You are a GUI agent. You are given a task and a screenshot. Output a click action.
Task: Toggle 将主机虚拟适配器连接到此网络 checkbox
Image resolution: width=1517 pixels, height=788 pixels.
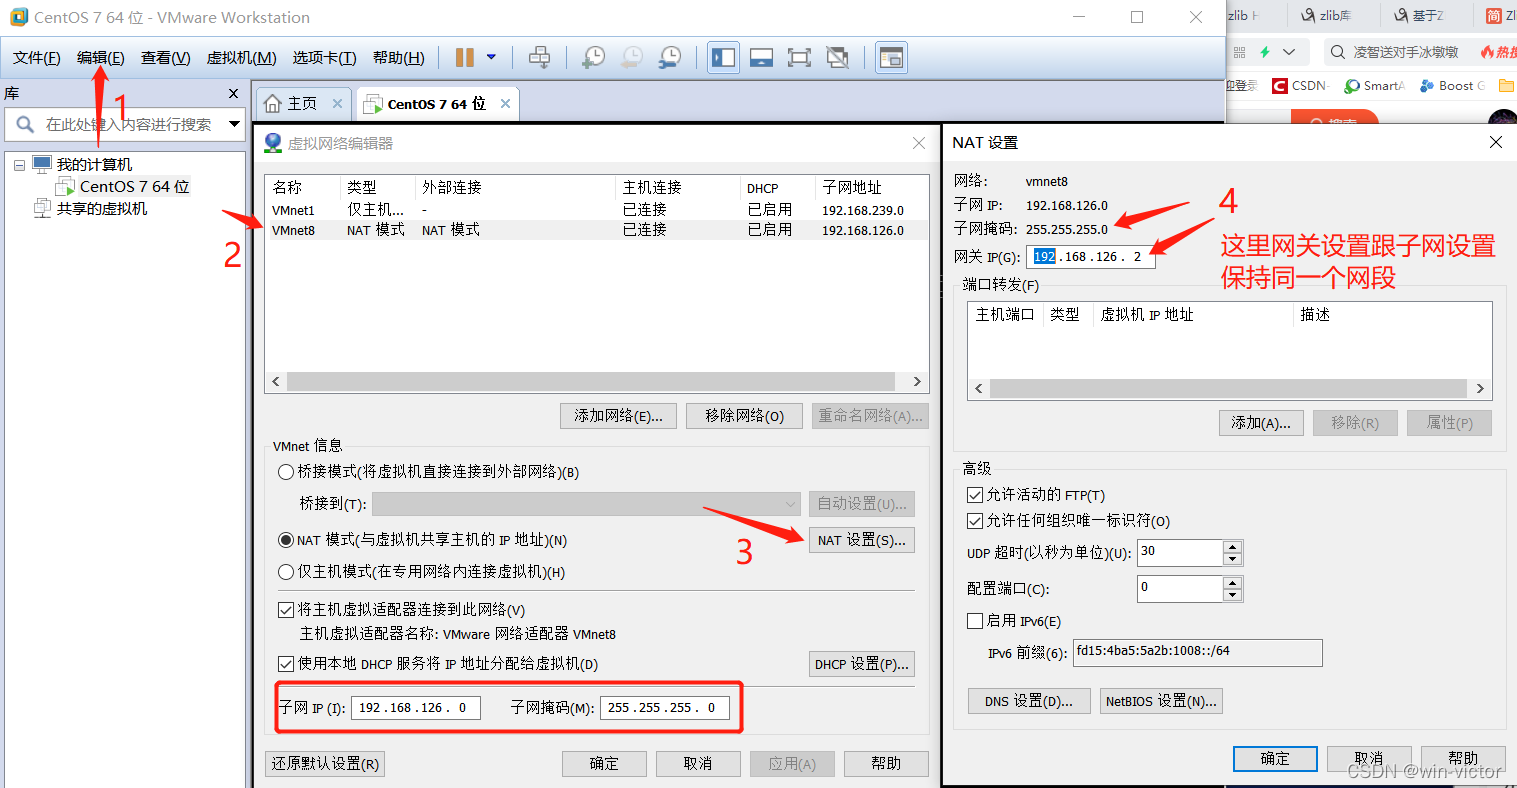(x=286, y=610)
